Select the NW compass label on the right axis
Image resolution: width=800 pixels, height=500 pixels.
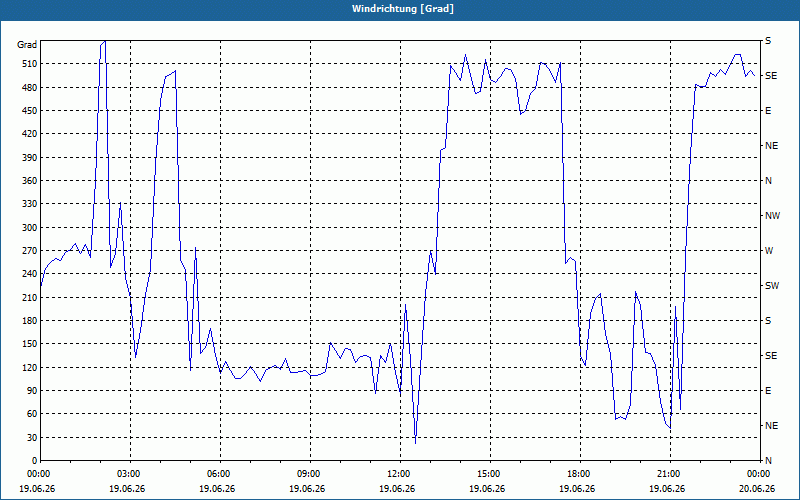(772, 216)
